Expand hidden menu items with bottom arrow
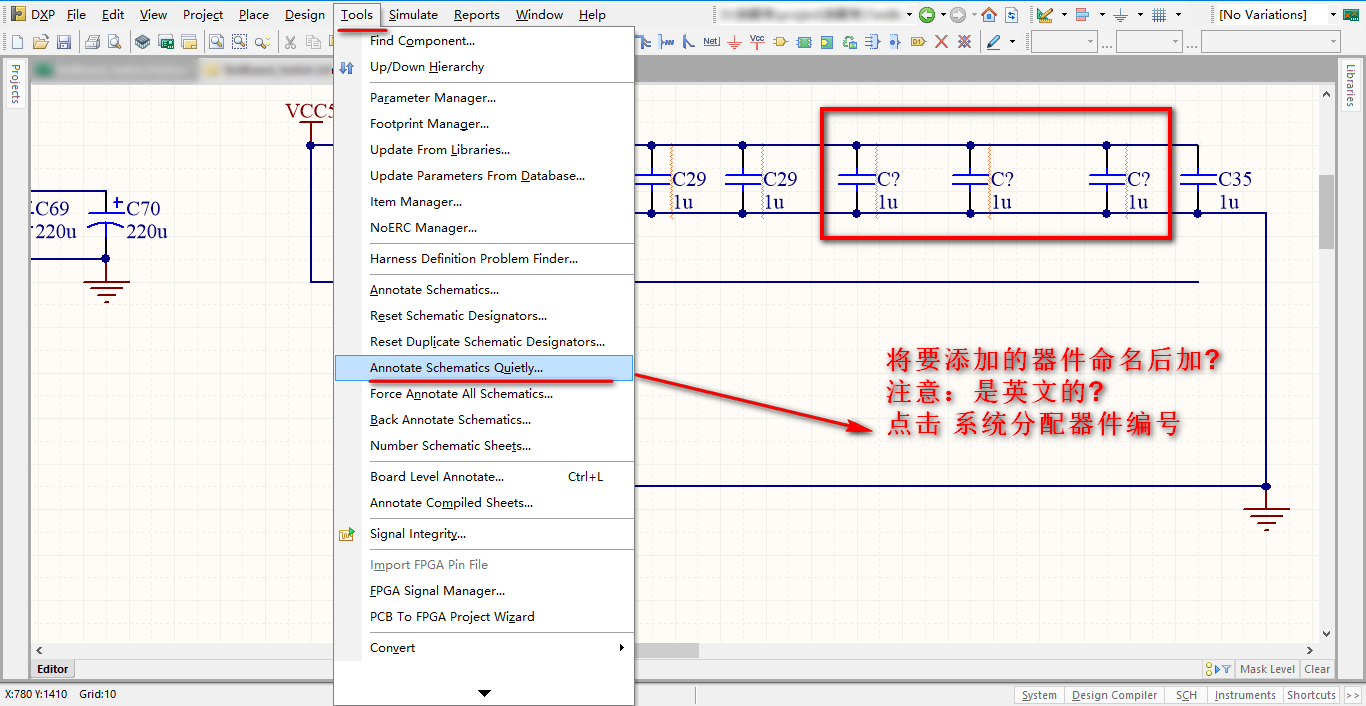This screenshot has height=706, width=1366. 484,693
